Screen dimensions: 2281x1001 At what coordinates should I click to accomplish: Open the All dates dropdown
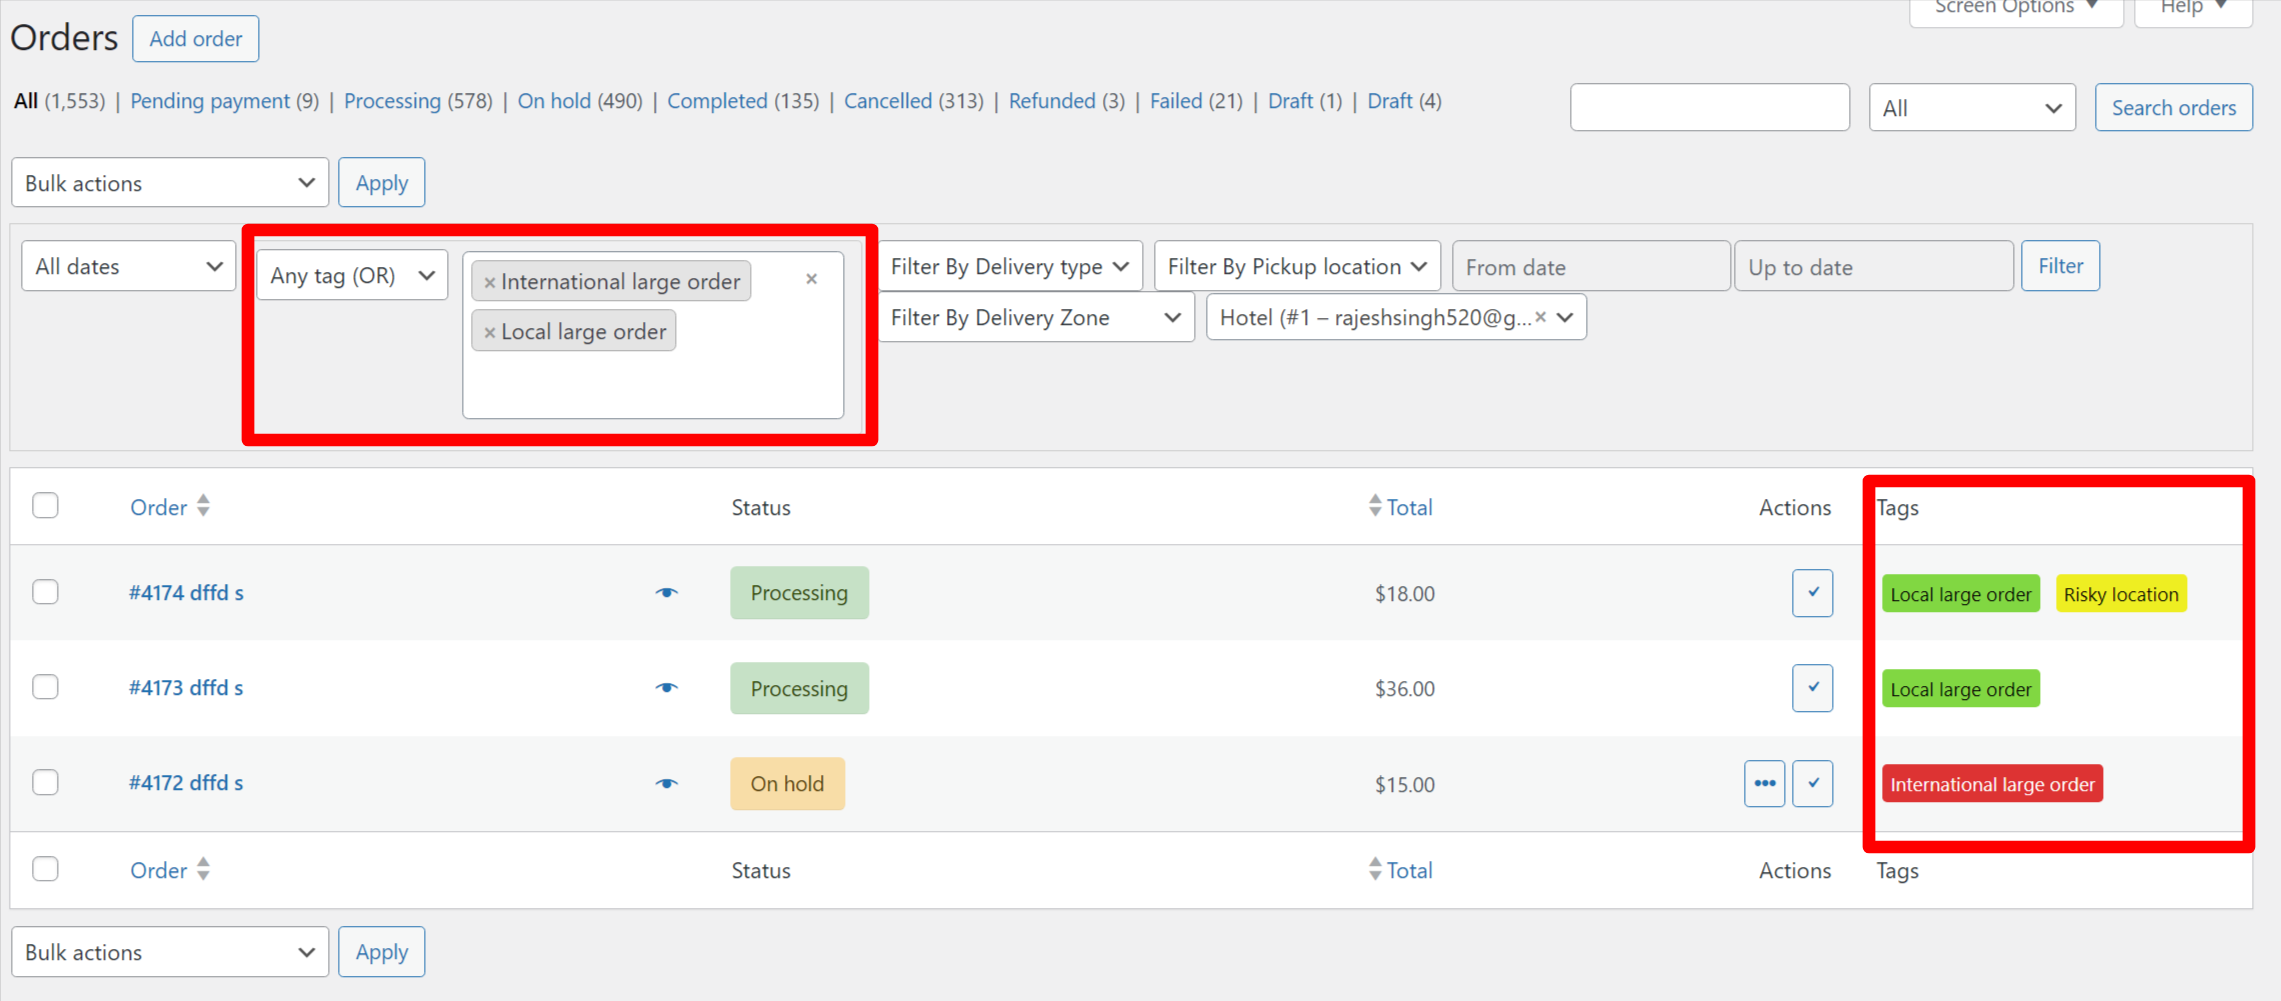[x=128, y=267]
